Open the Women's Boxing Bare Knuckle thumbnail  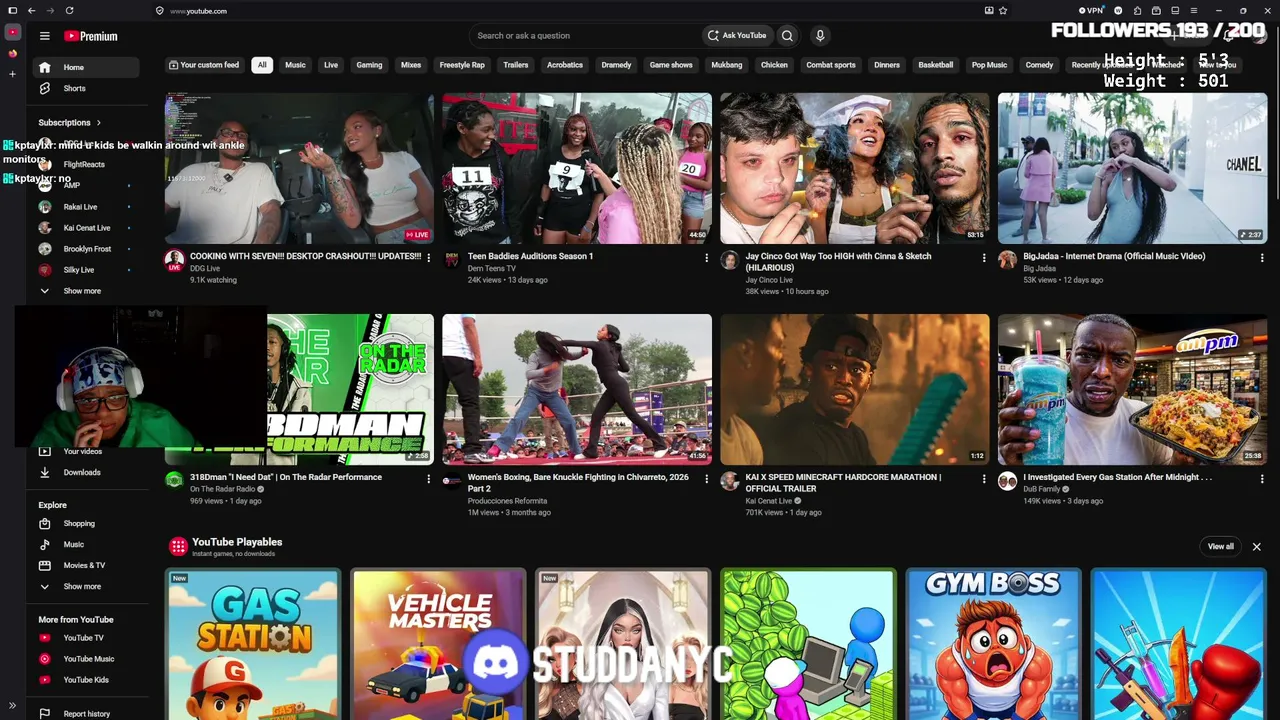[x=577, y=389]
